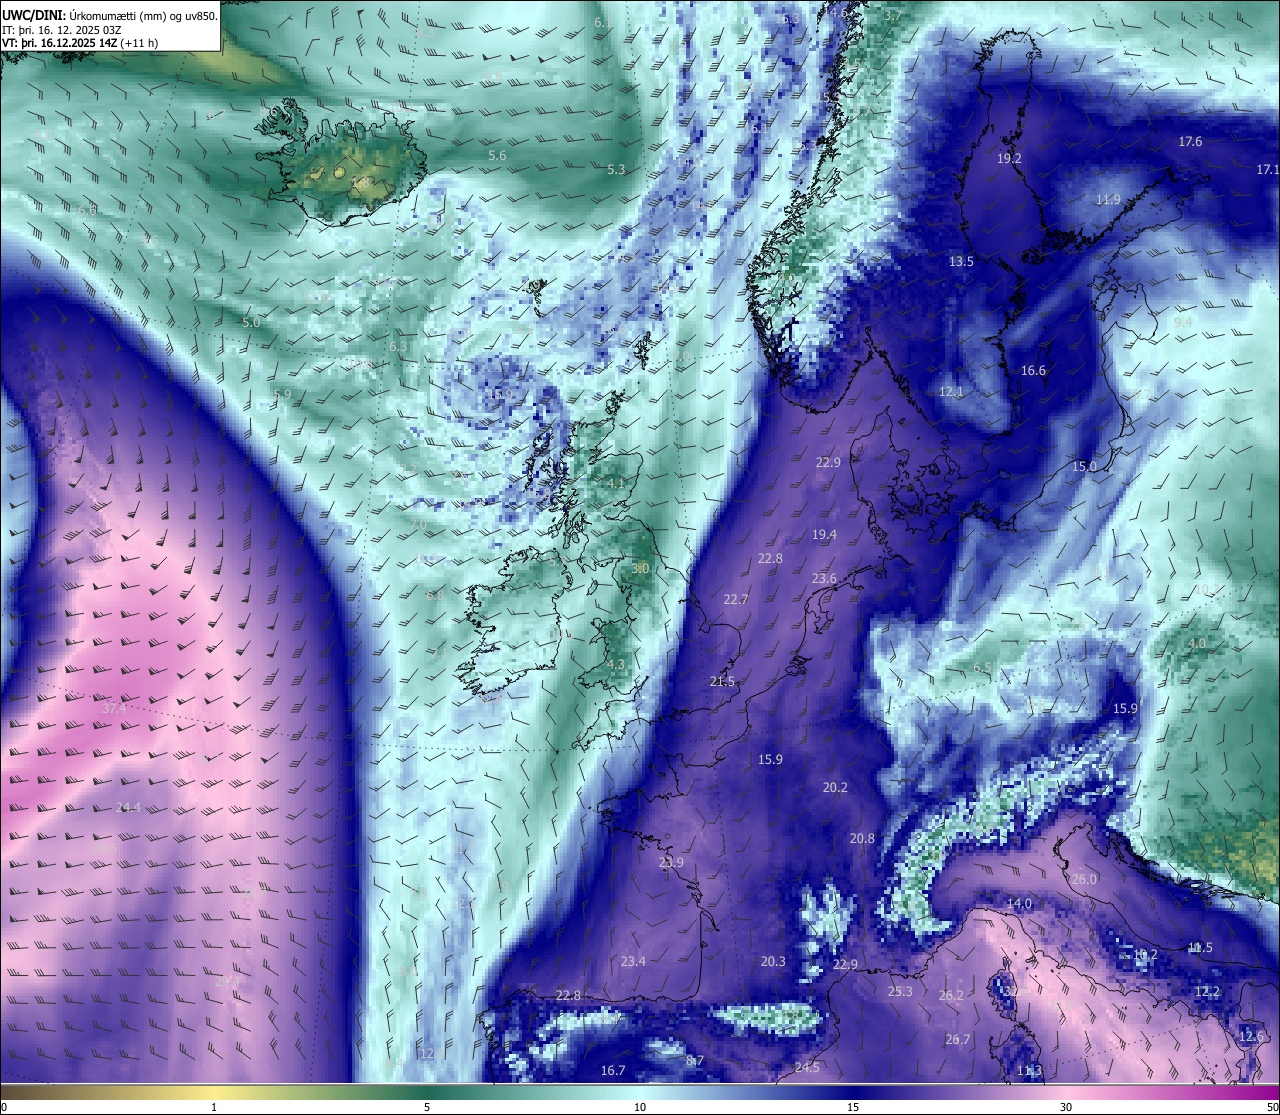This screenshot has height=1115, width=1280.
Task: Click the 'VT: þri. 16.12.2025 14Z (+11 h)' line
Action: tap(80, 43)
